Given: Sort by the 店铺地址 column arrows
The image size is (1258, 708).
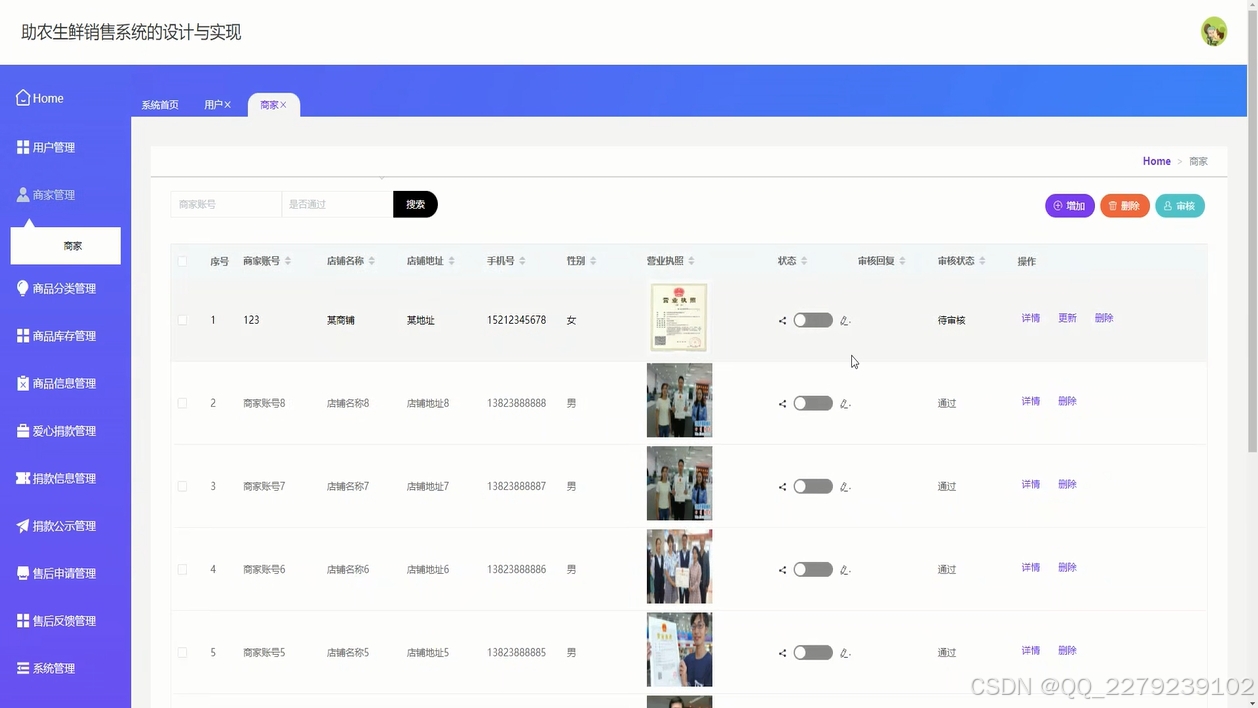Looking at the screenshot, I should [x=452, y=261].
